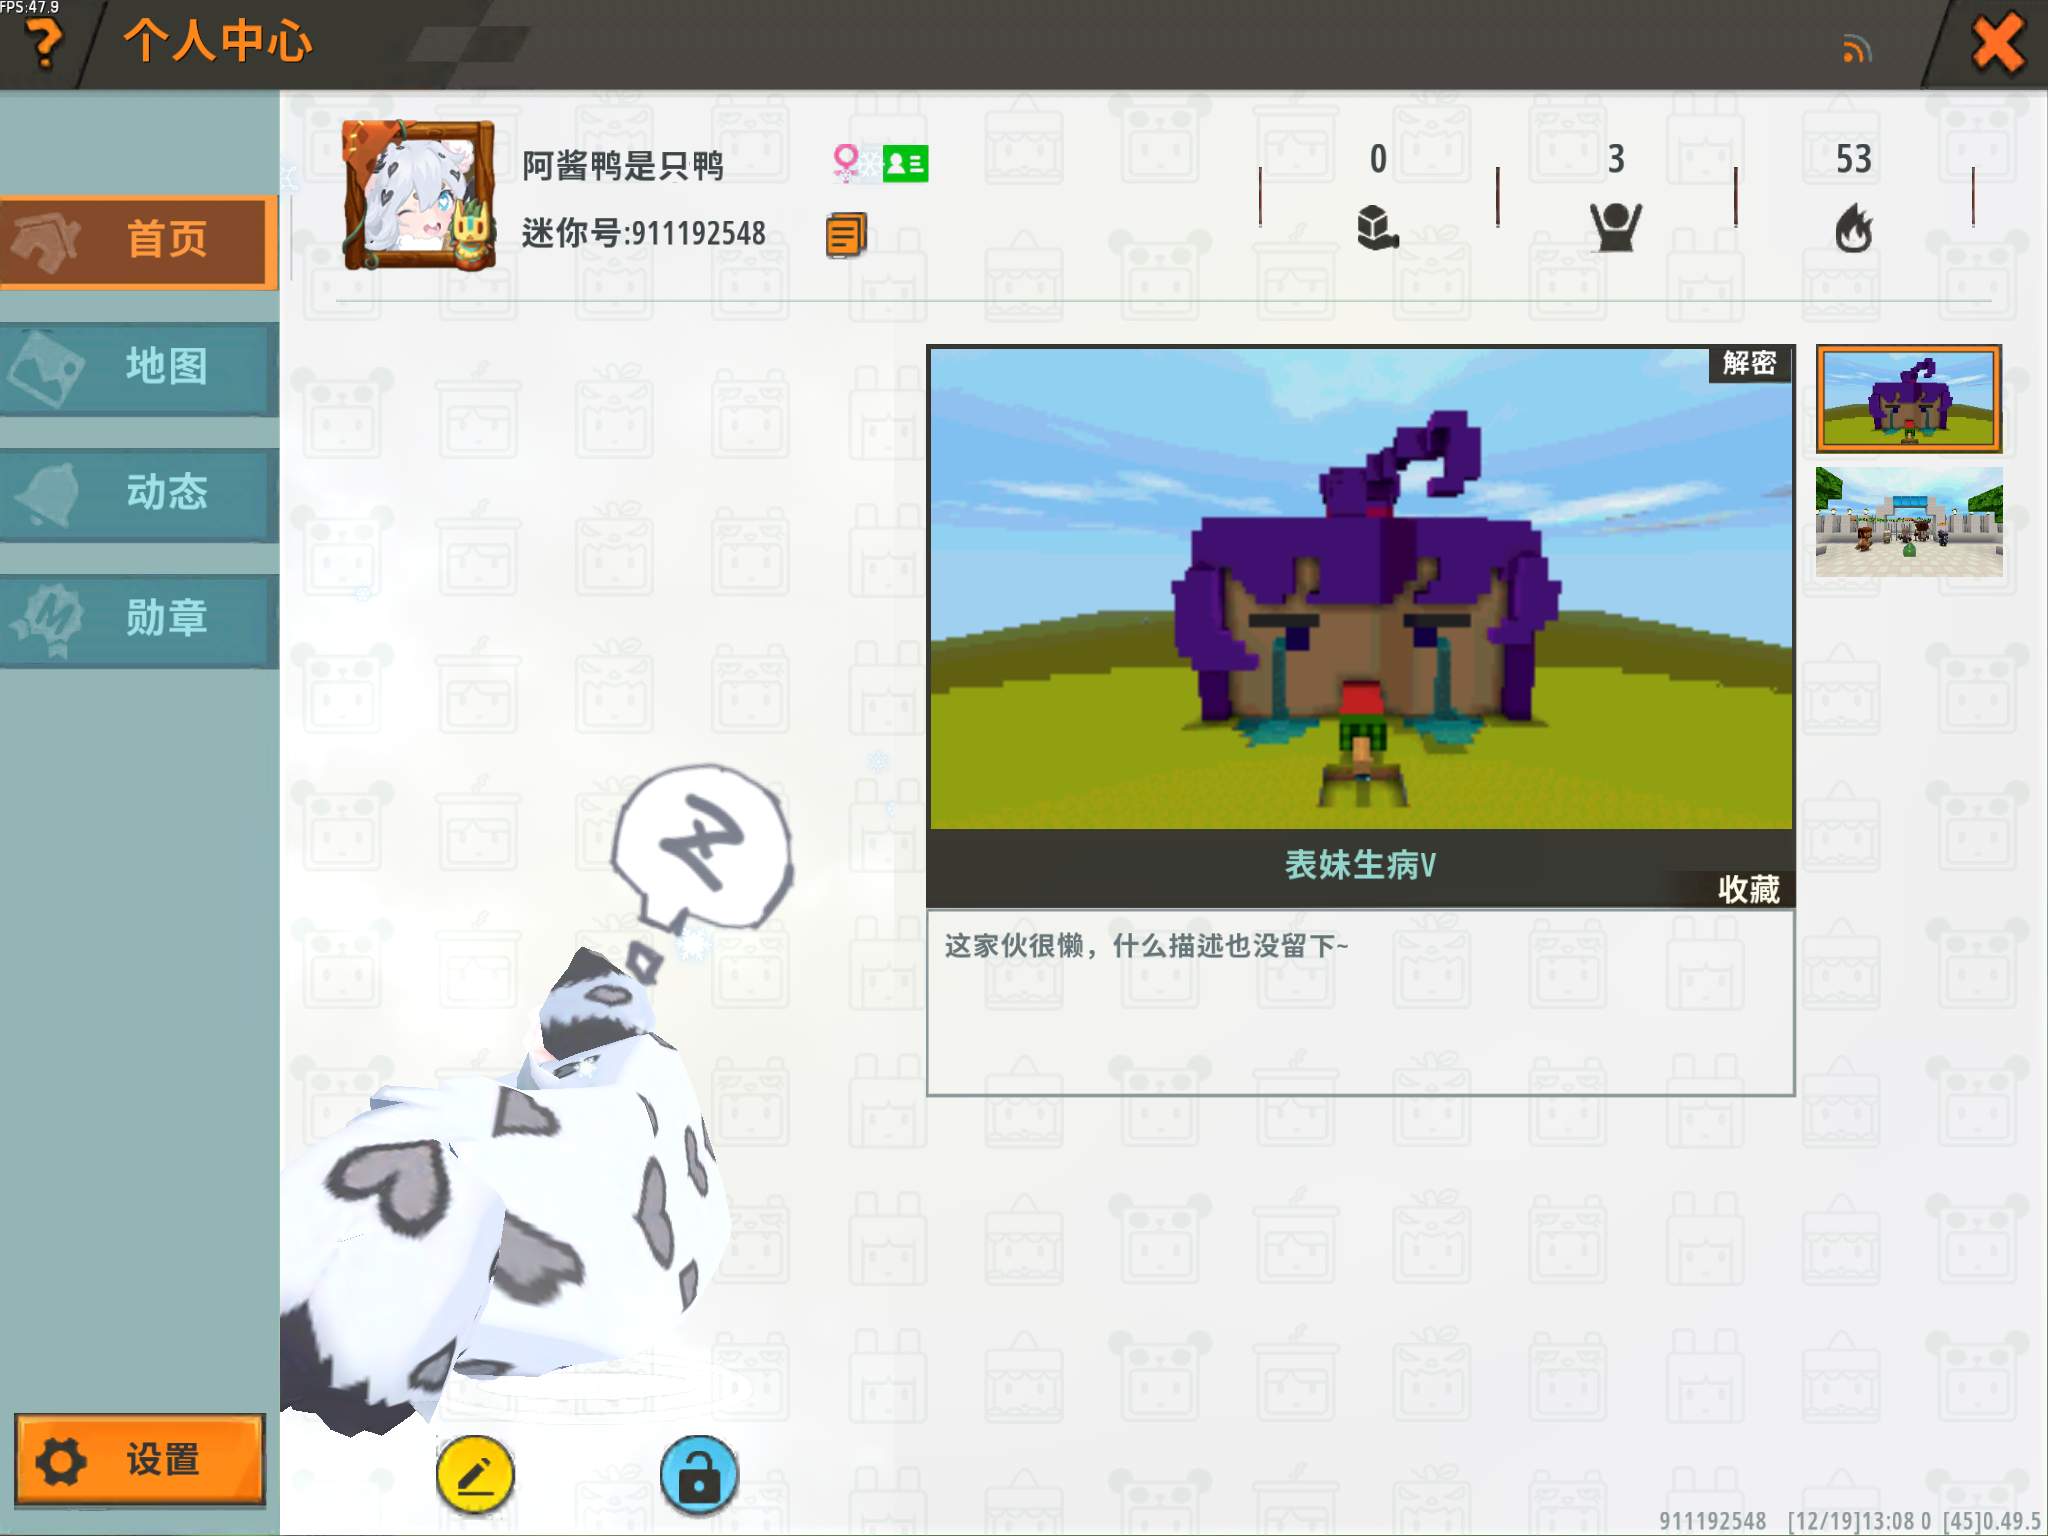Open the 设置 settings button
The image size is (2048, 1536).
140,1459
